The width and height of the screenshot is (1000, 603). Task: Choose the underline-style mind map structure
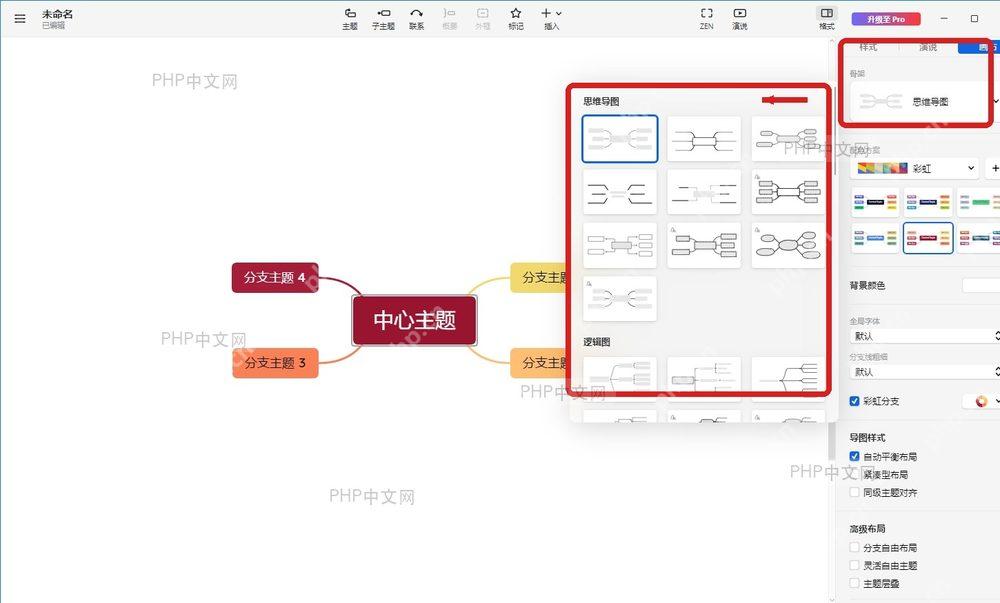pos(619,192)
